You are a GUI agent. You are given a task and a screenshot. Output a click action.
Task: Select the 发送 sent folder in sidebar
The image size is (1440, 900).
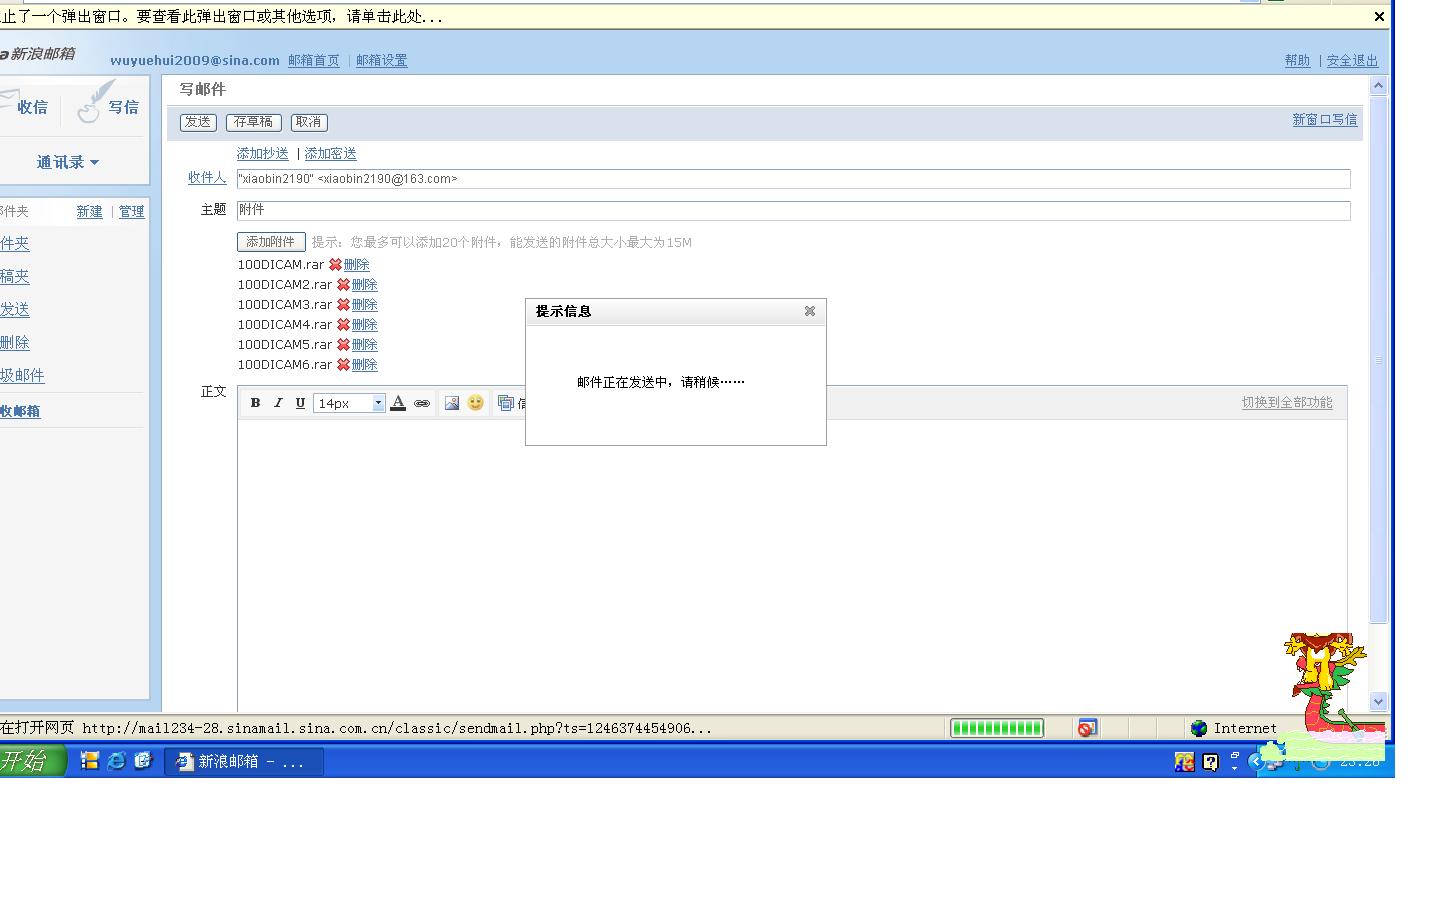tap(14, 310)
